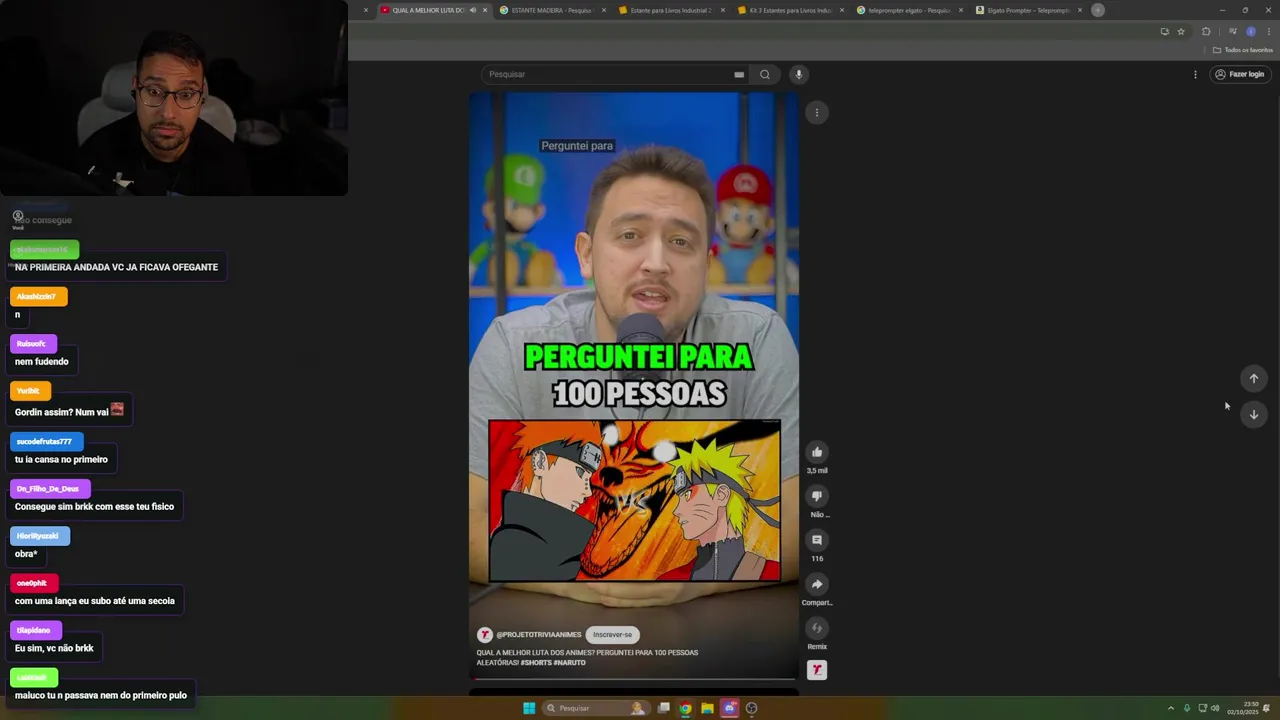Image resolution: width=1280 pixels, height=720 pixels.
Task: Switch to Estante para Livros Industrial tab
Action: click(671, 10)
